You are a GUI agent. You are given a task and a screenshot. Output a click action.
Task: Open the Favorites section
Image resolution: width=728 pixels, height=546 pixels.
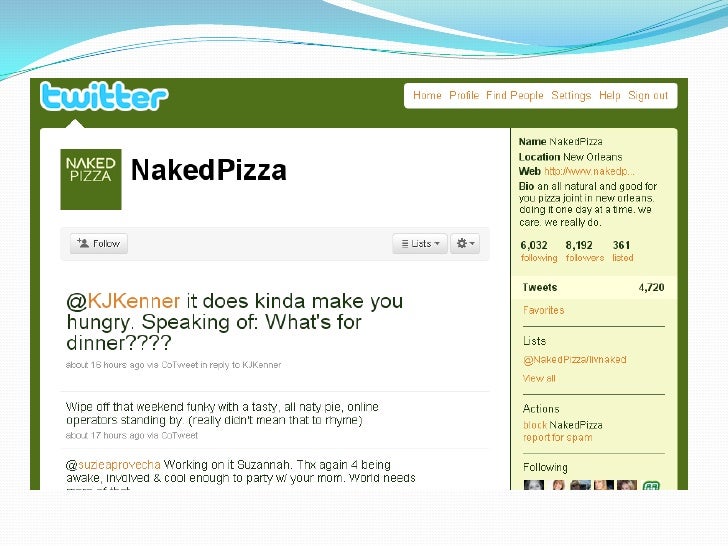(543, 310)
